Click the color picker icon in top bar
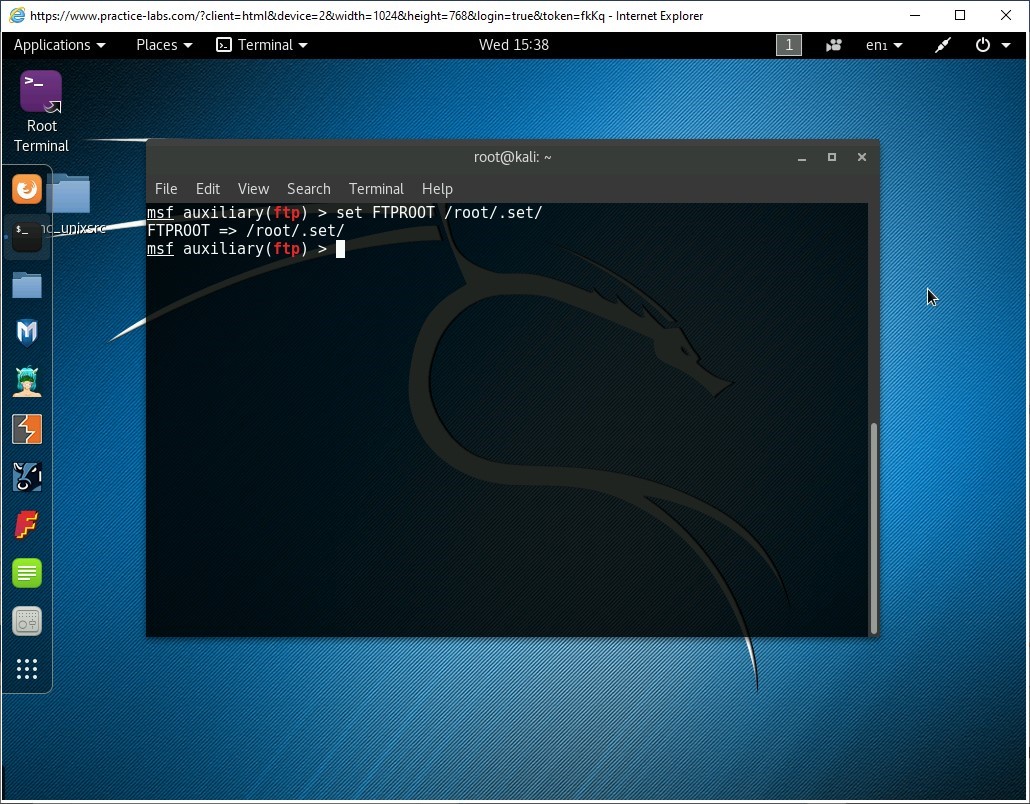1030x804 pixels. click(943, 45)
